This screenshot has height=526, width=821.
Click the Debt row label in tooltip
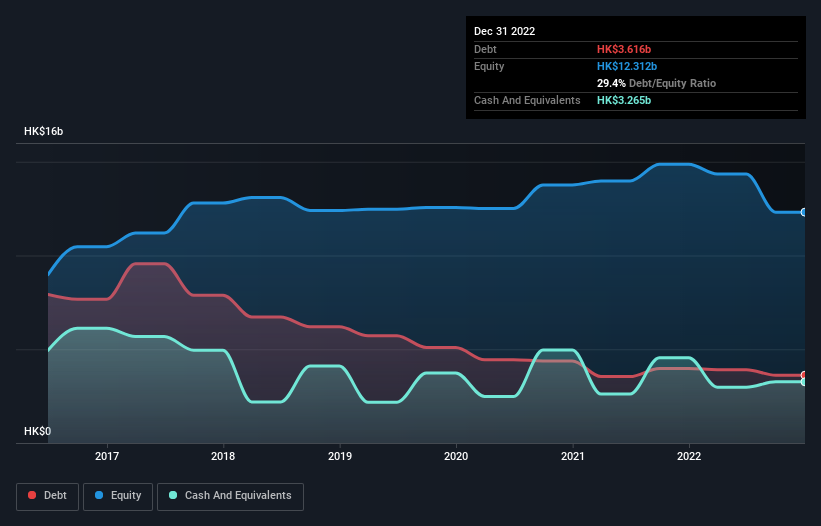pyautogui.click(x=485, y=49)
